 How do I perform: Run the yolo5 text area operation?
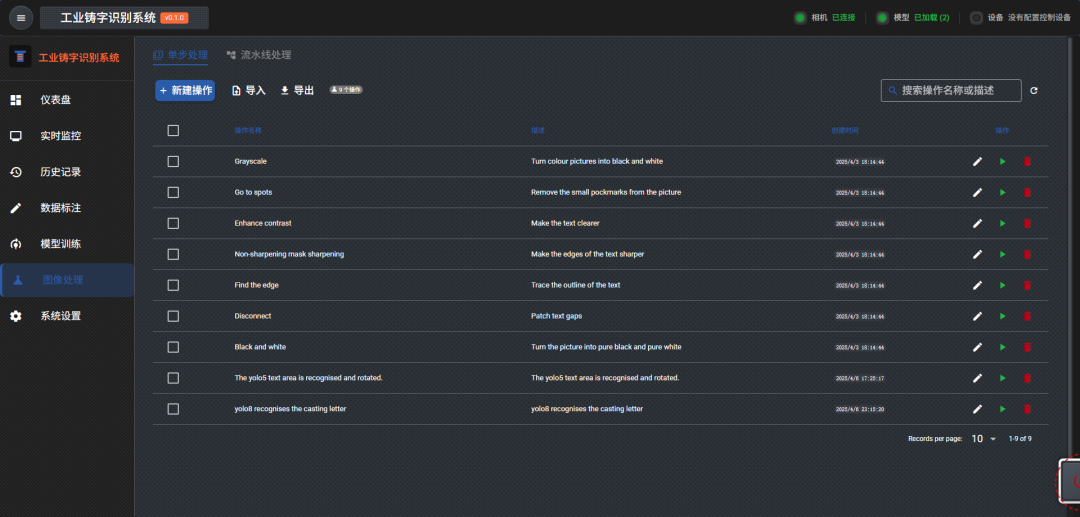click(1002, 378)
